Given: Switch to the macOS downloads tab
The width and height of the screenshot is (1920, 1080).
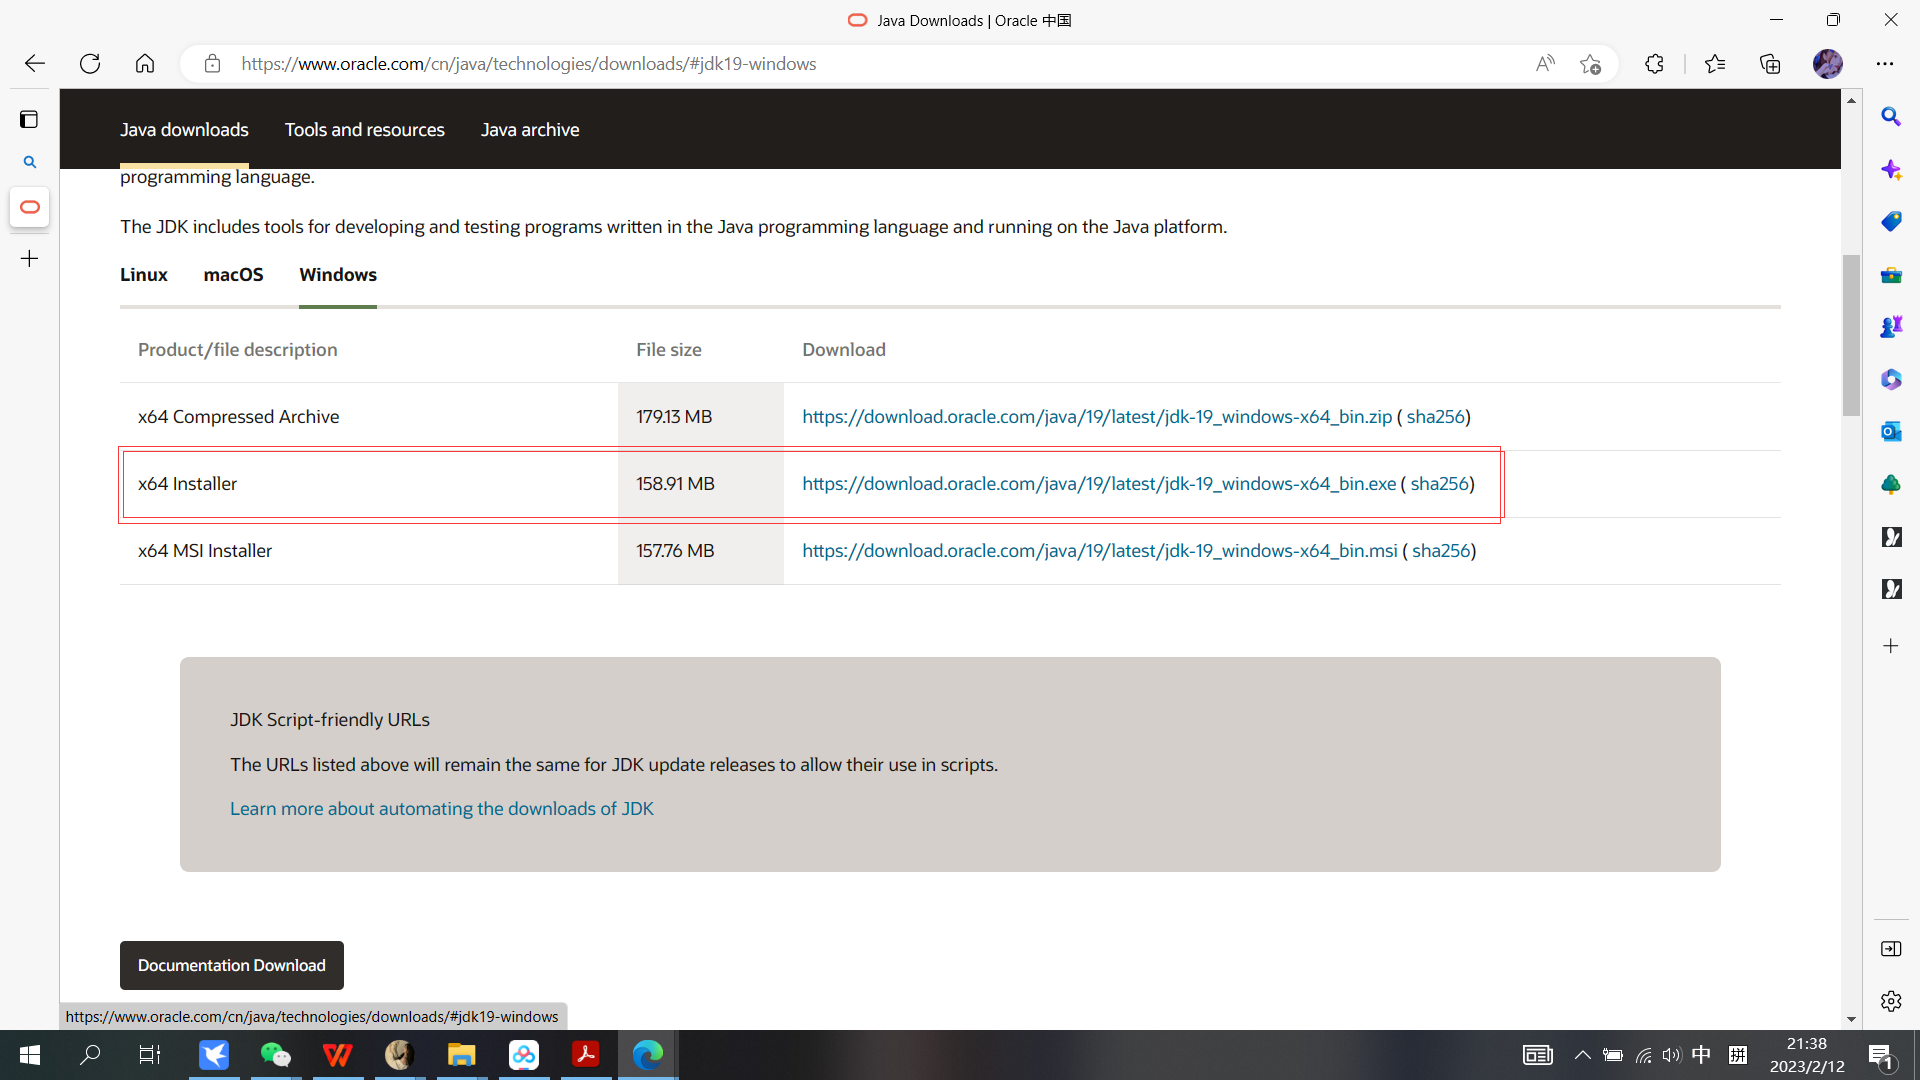Looking at the screenshot, I should coord(233,275).
